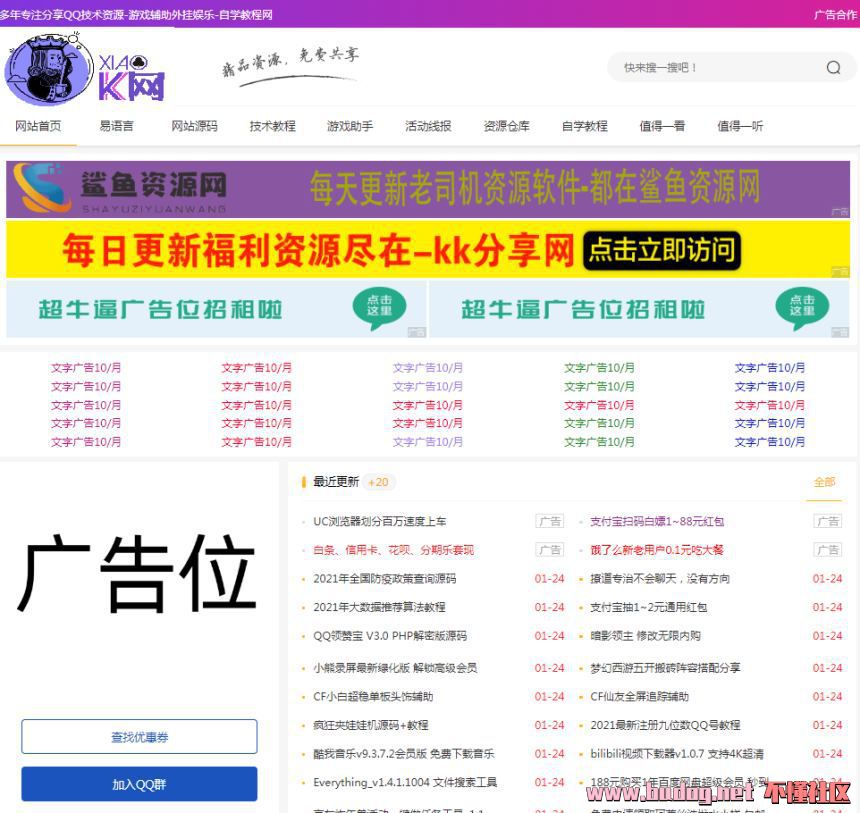Open the 2021年大数据推荐算法教程 post
This screenshot has width=860, height=813.
click(379, 607)
